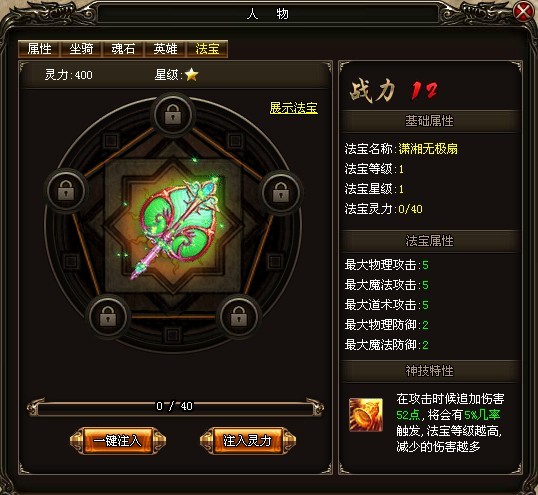Switch to the 坐骑 tab
The image size is (538, 495).
click(81, 49)
